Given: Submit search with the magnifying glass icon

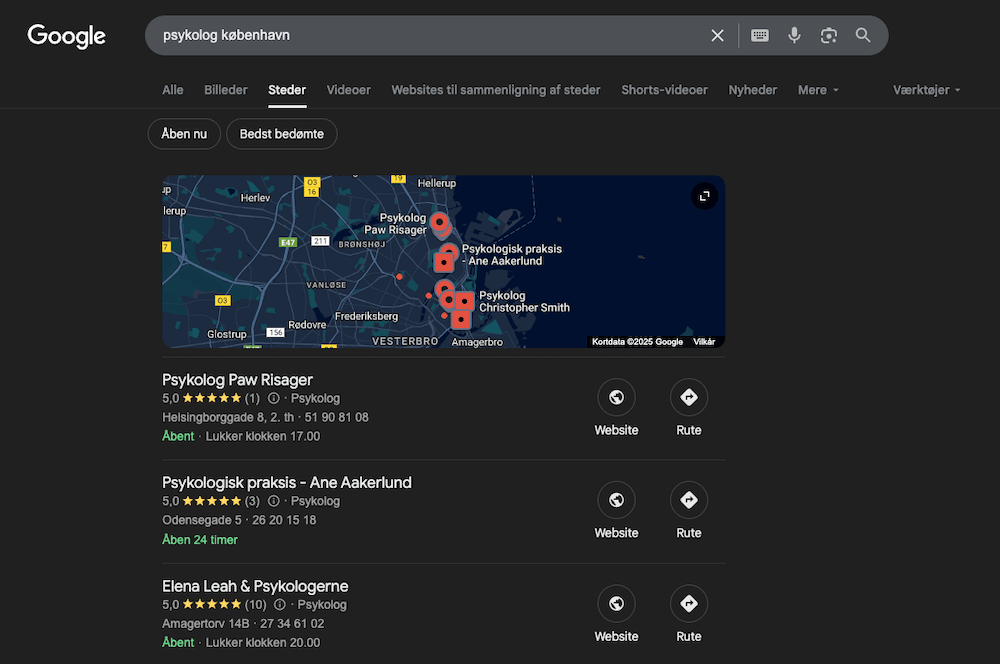Looking at the screenshot, I should coord(863,36).
